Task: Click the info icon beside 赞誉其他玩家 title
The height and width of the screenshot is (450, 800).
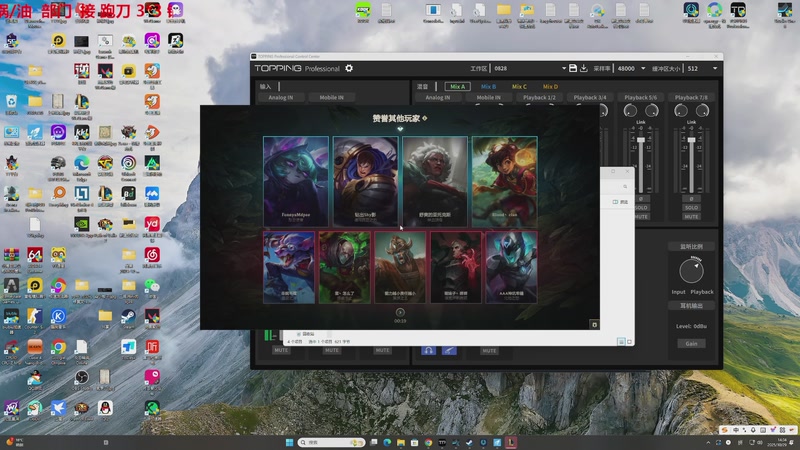Action: 424,118
